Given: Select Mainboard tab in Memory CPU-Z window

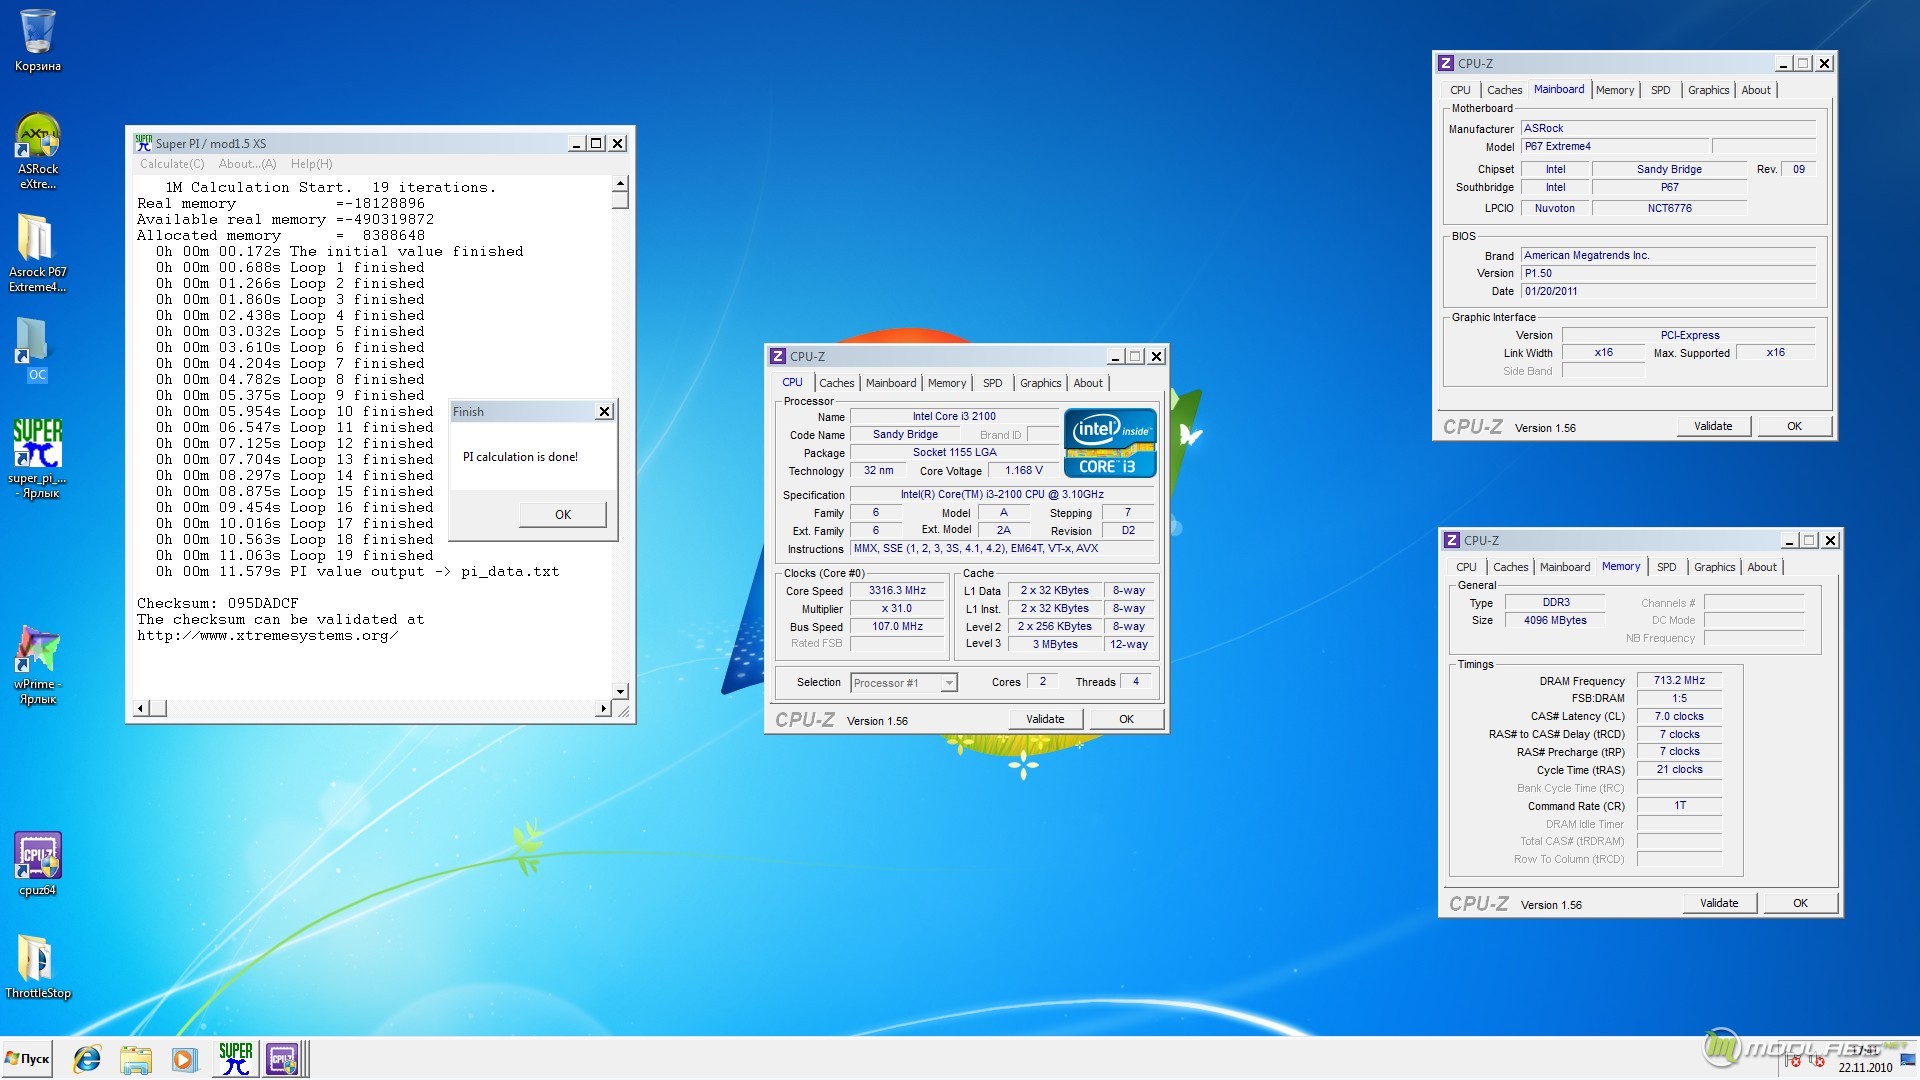Looking at the screenshot, I should [x=1565, y=567].
